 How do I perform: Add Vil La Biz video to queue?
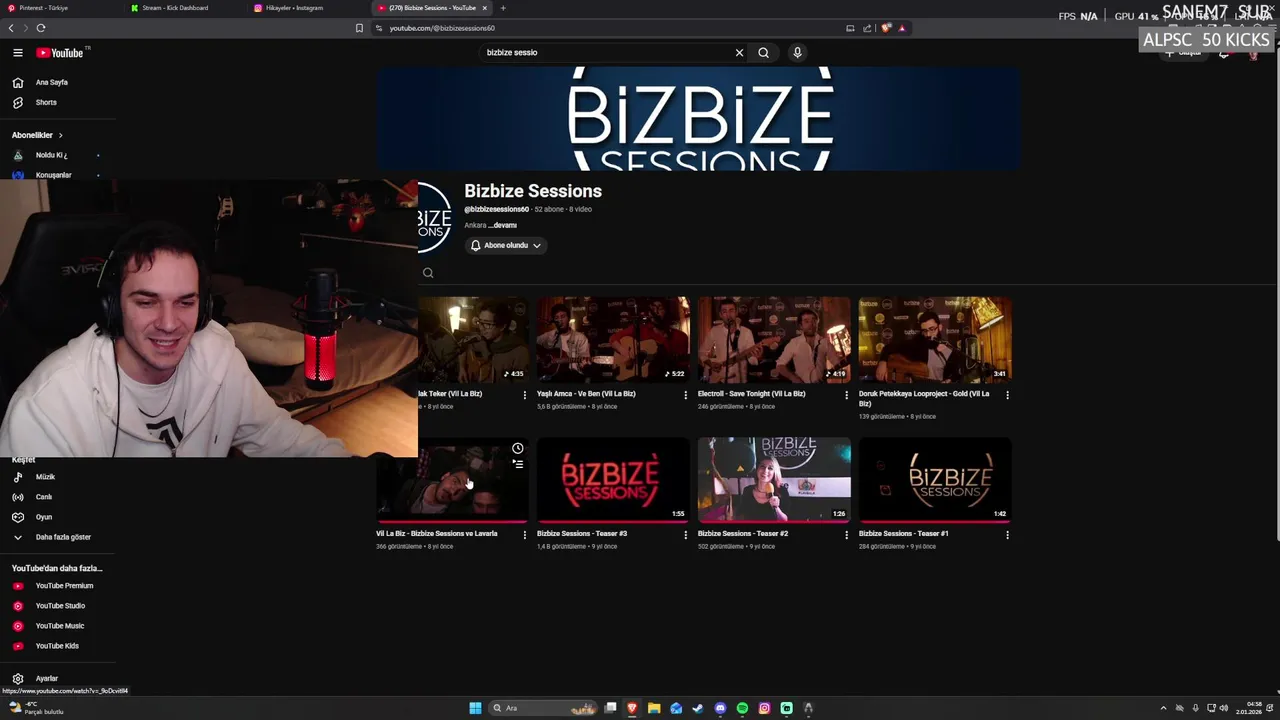coord(517,464)
